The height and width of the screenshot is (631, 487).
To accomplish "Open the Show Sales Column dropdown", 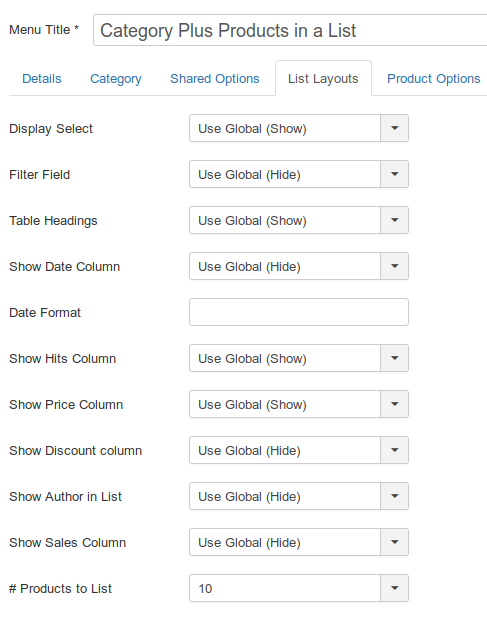I will coord(299,542).
